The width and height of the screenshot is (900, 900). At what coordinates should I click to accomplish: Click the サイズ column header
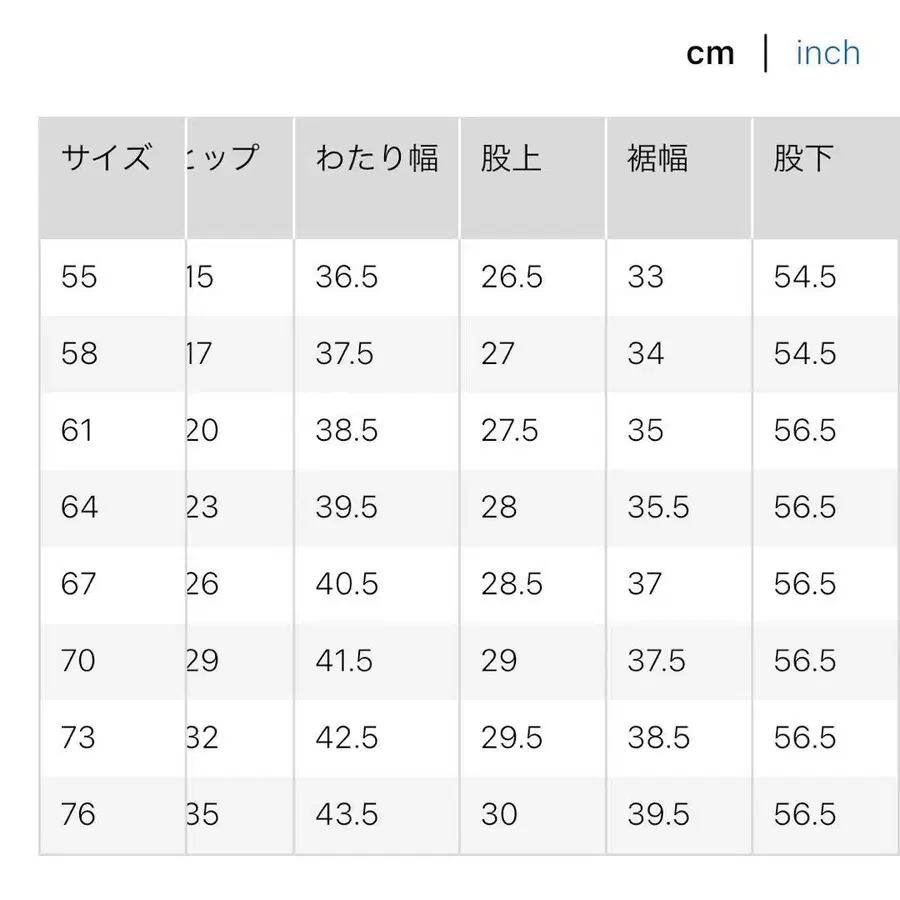point(107,156)
